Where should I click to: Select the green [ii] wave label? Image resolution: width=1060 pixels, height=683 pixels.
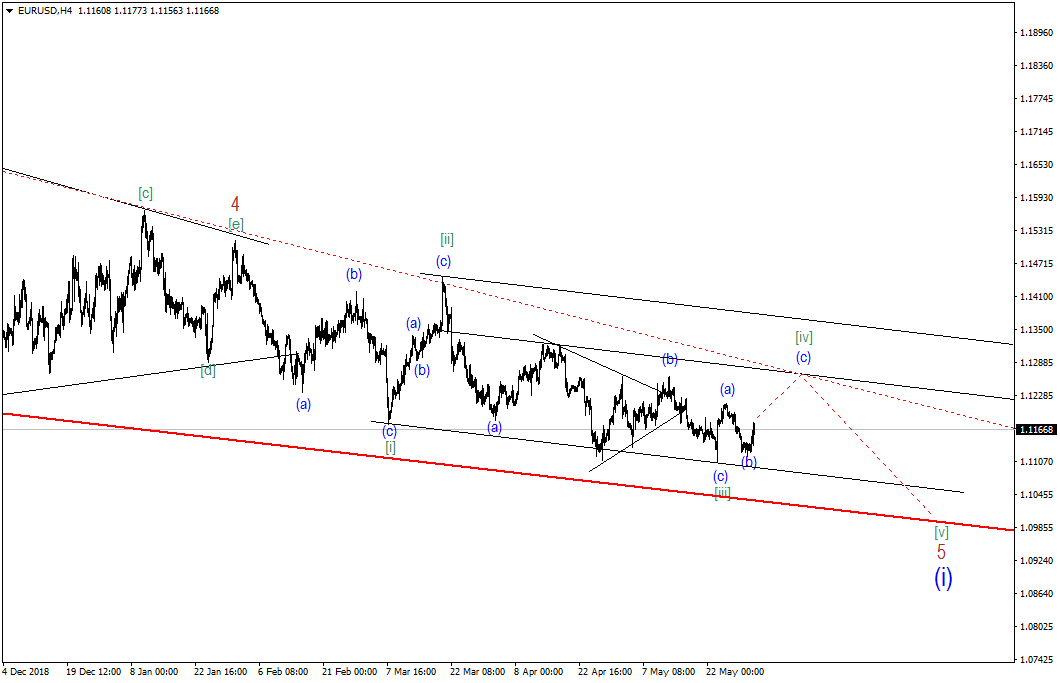click(447, 239)
